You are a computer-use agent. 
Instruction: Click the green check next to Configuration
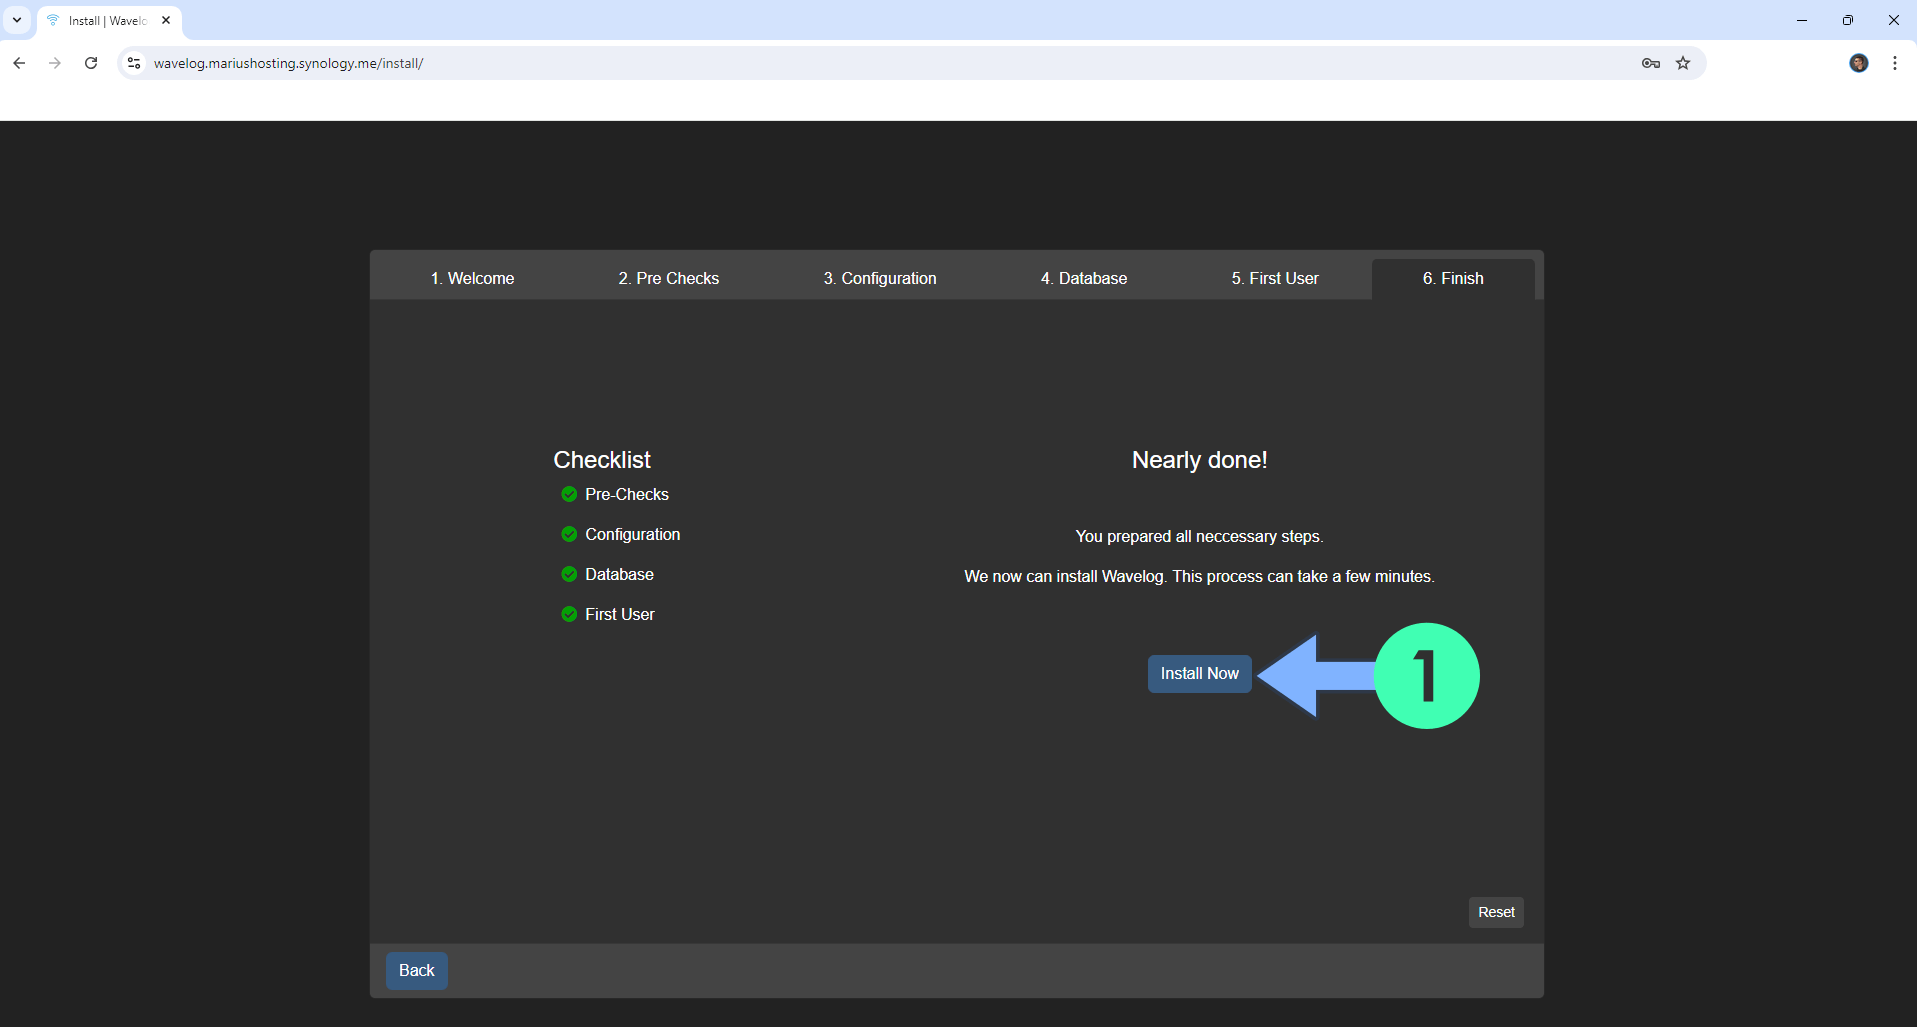pyautogui.click(x=569, y=534)
